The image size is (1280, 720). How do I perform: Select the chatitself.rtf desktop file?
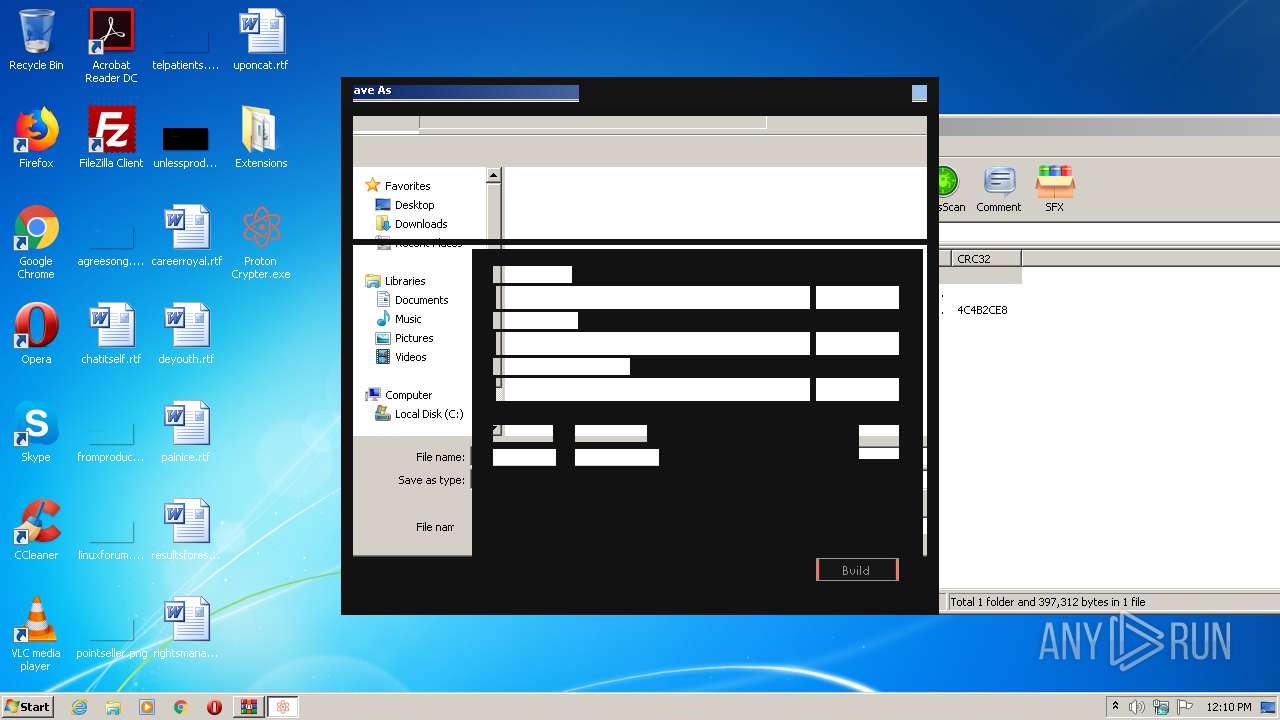[x=111, y=334]
